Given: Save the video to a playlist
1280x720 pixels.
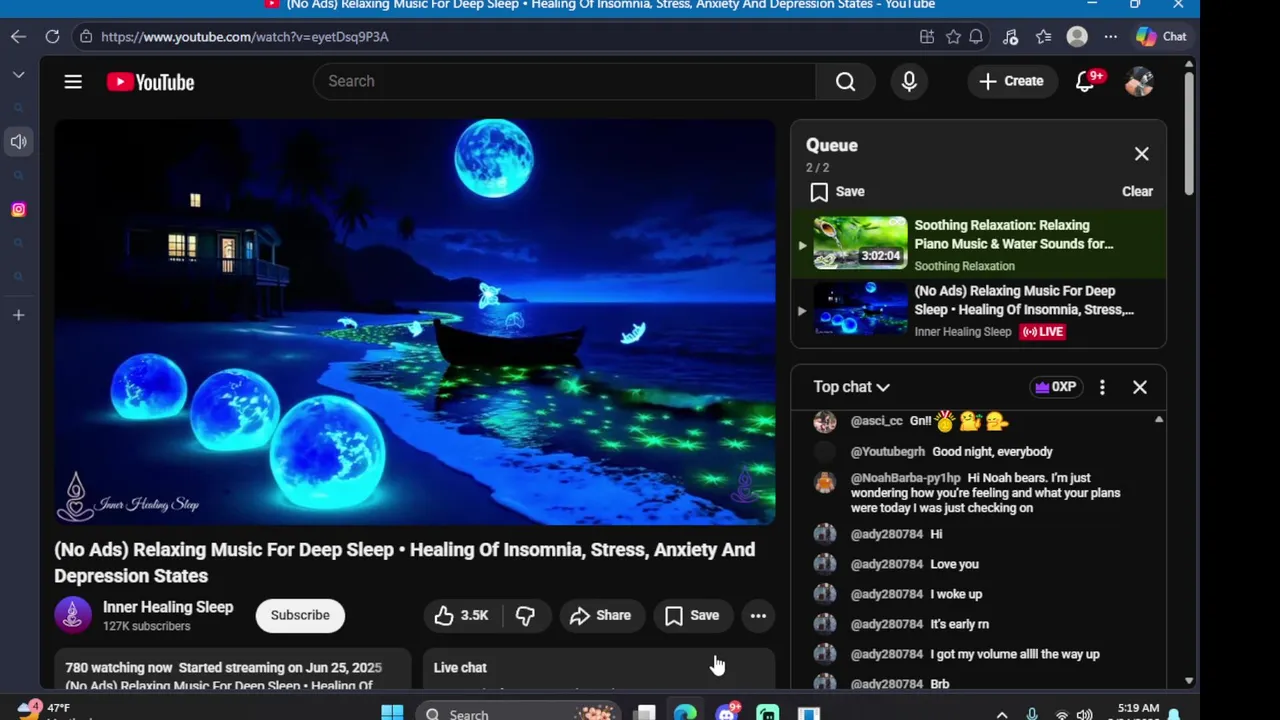Looking at the screenshot, I should tap(693, 616).
